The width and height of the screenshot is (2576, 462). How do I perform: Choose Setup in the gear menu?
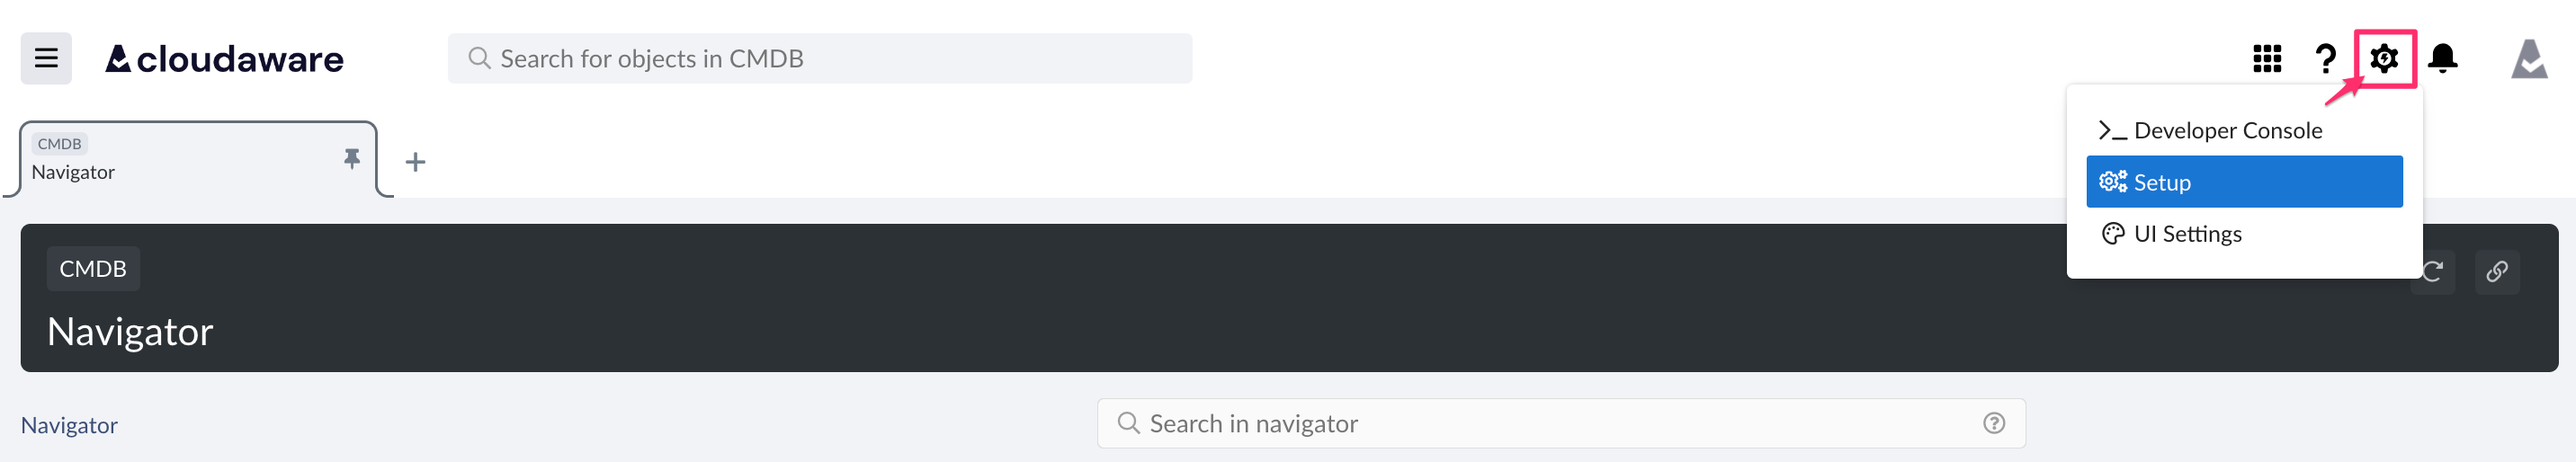(2243, 182)
